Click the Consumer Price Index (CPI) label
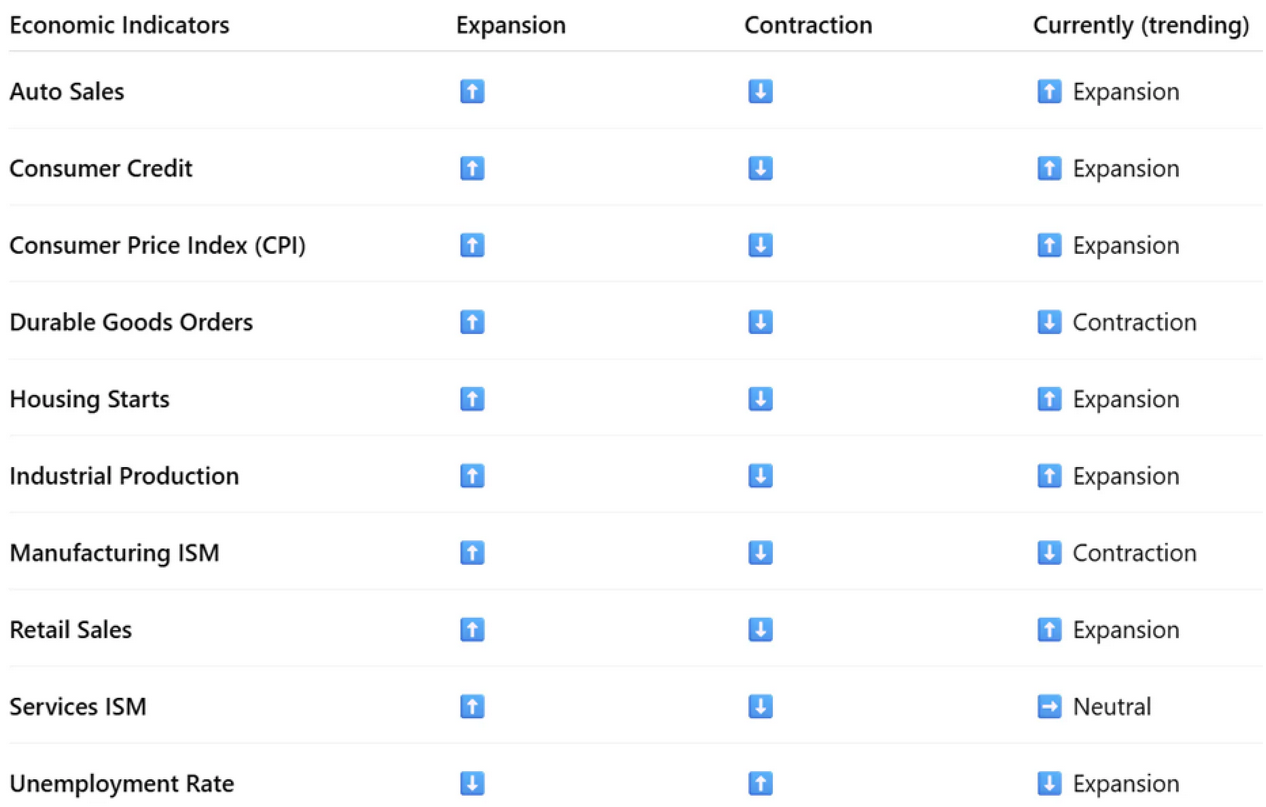This screenshot has height=807, width=1266. click(x=157, y=245)
